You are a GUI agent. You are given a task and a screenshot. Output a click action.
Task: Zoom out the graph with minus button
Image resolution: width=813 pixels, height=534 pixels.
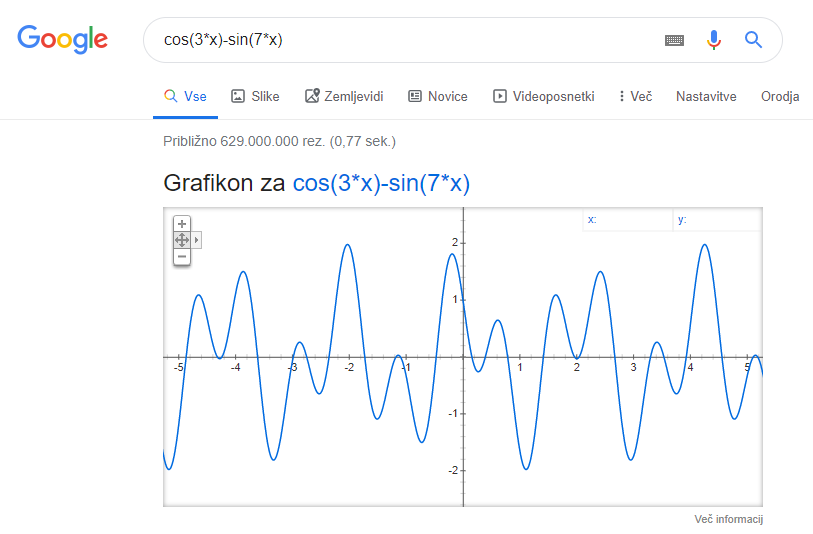click(181, 257)
